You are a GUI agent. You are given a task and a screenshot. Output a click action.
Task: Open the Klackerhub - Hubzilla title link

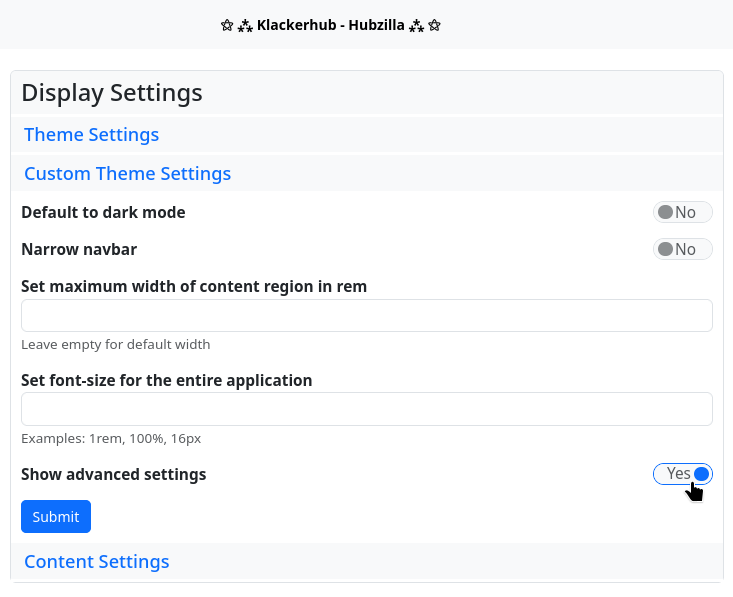pos(330,24)
